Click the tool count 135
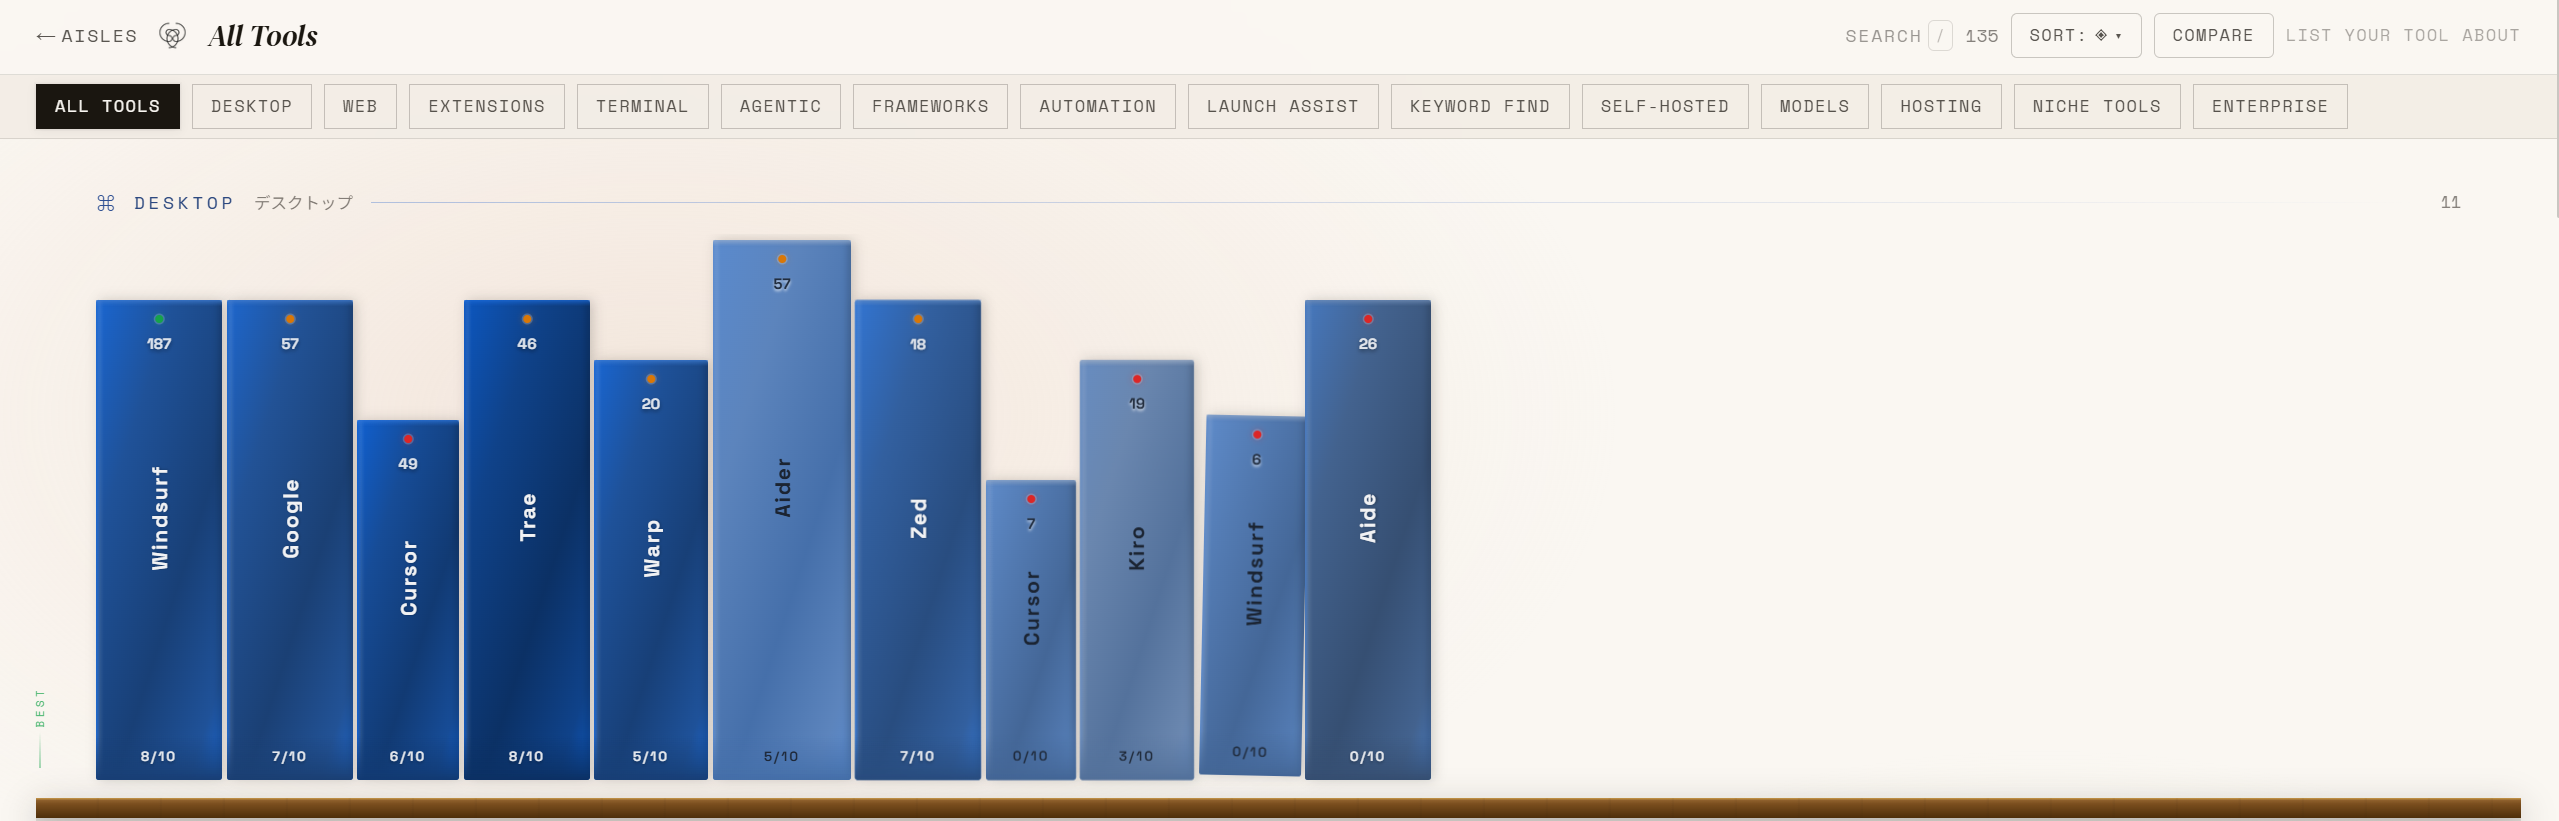 (x=1981, y=36)
